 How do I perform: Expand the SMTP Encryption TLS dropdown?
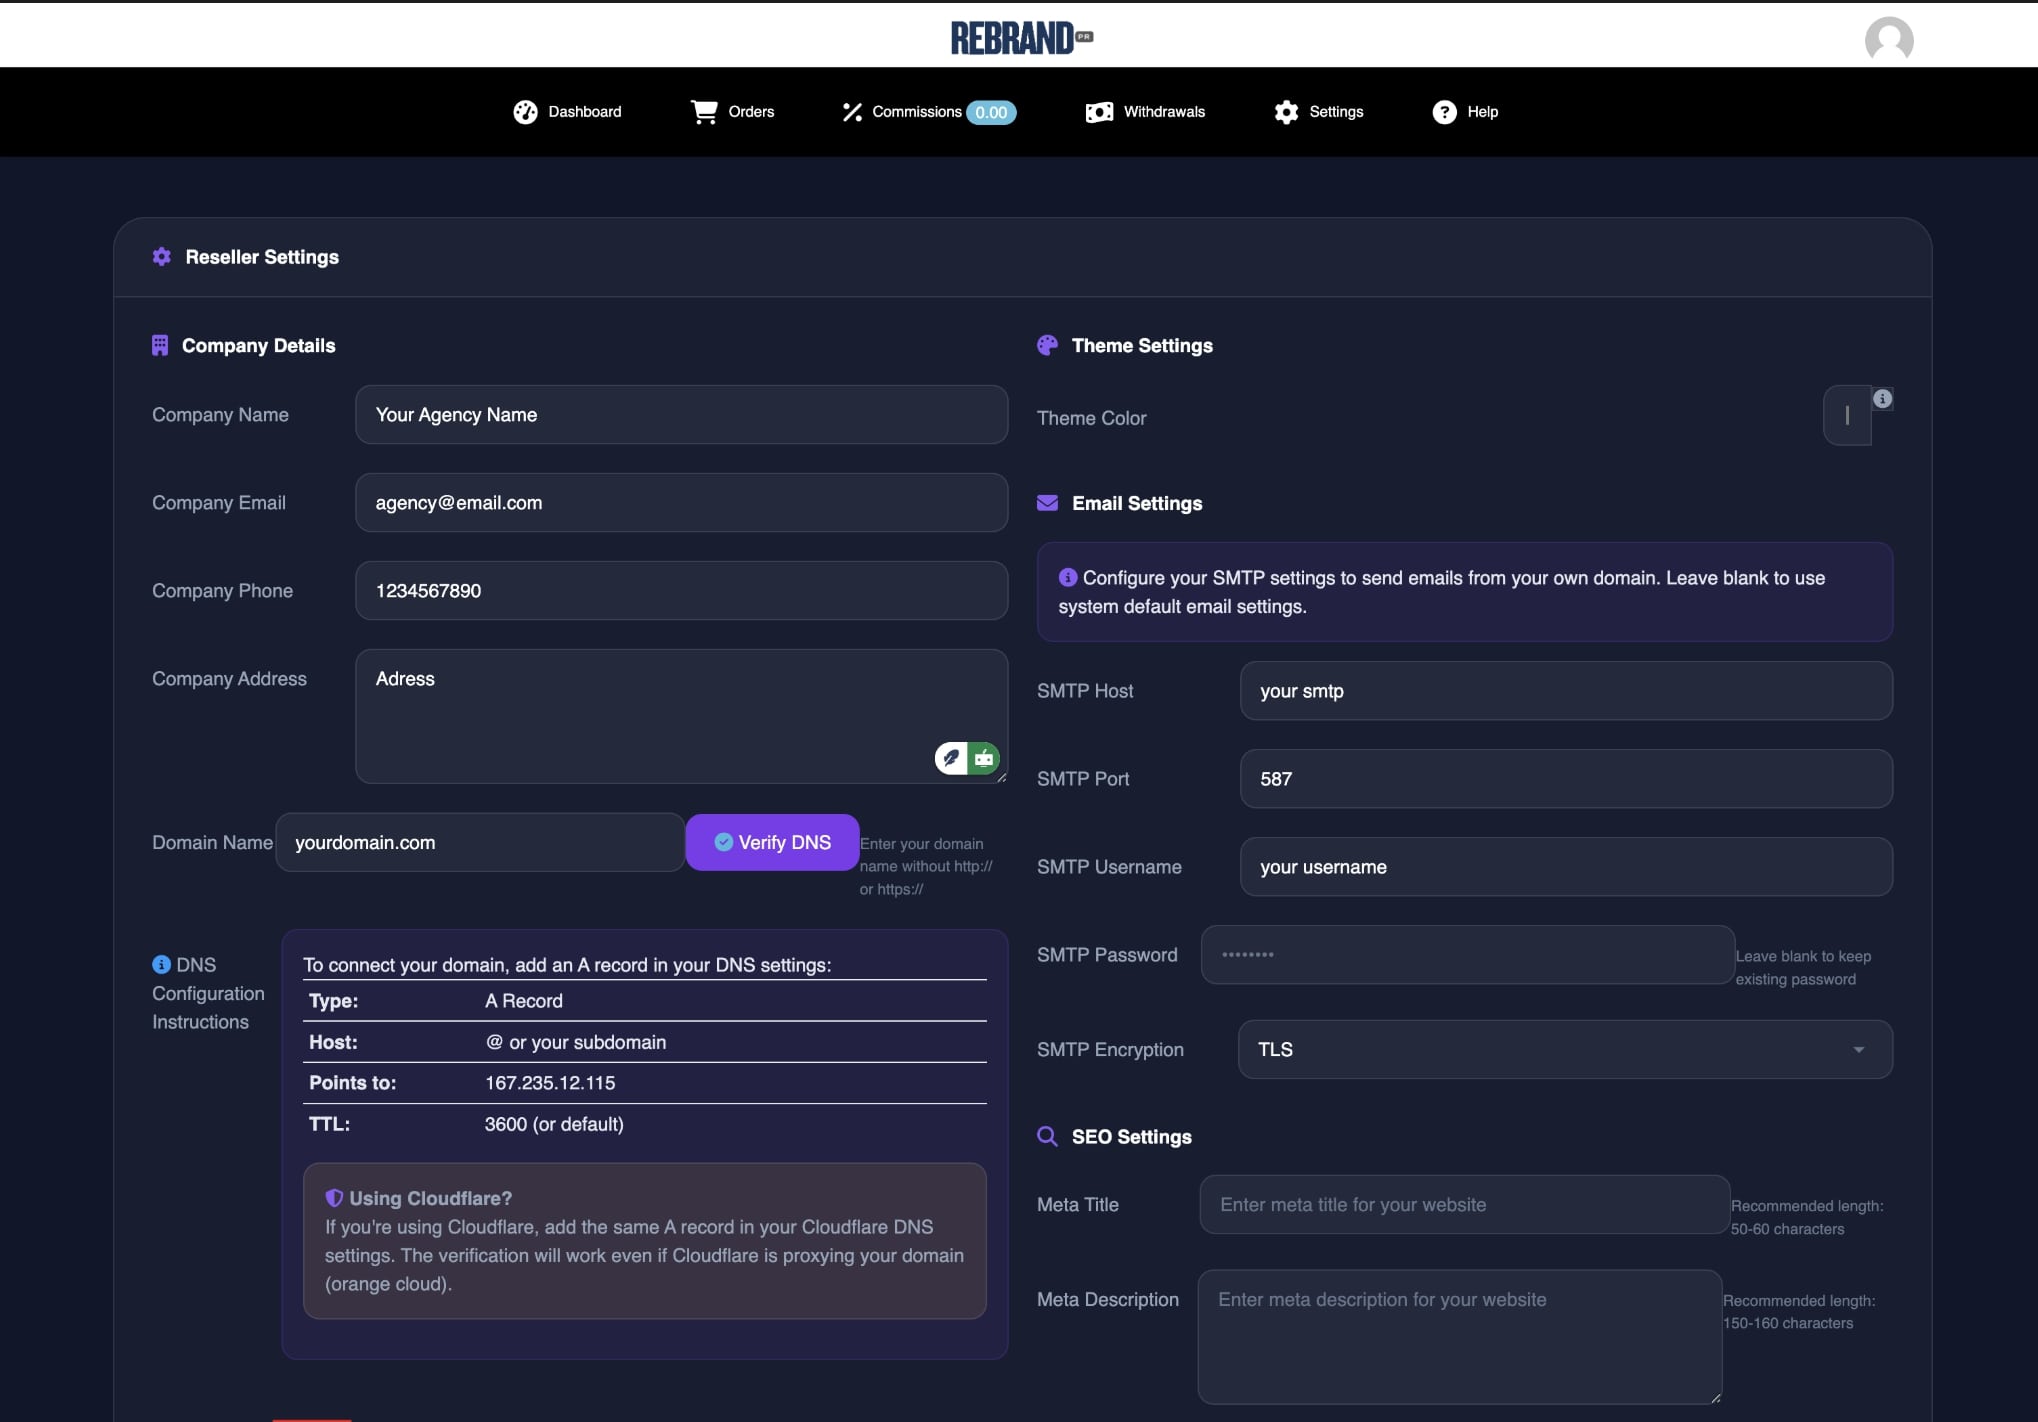(x=1564, y=1049)
